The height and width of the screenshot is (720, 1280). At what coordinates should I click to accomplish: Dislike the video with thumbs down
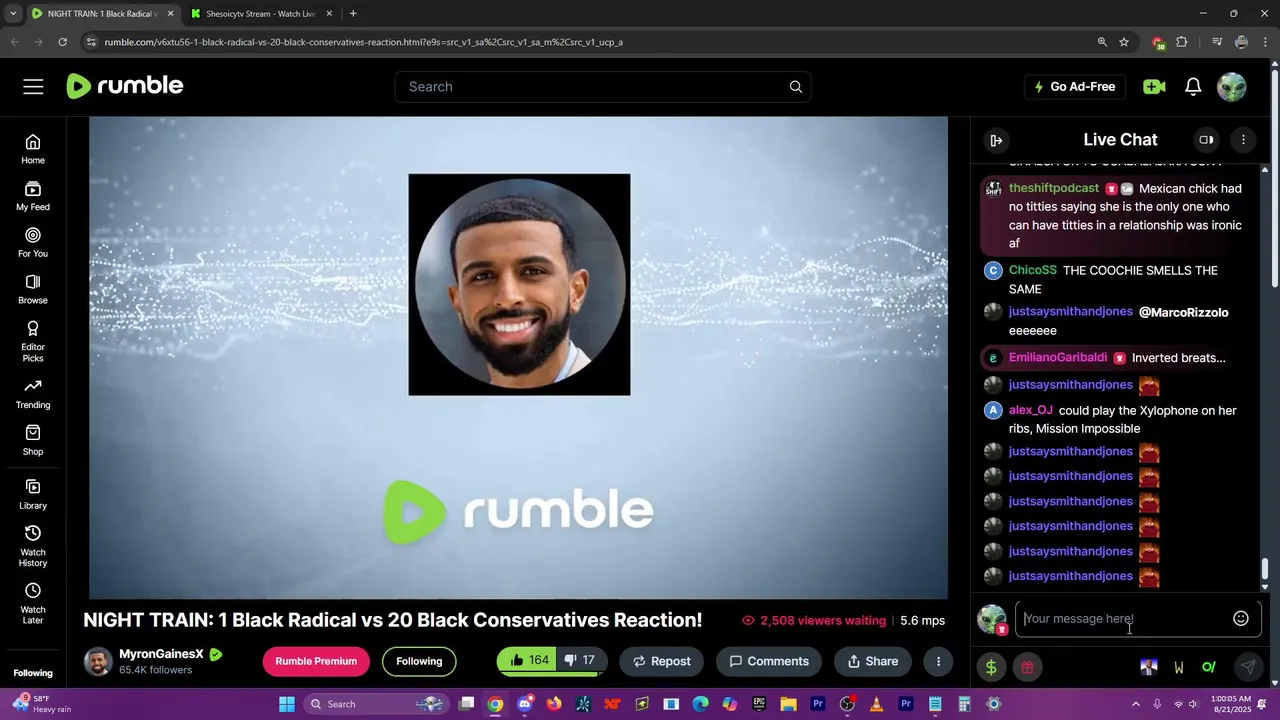click(580, 661)
